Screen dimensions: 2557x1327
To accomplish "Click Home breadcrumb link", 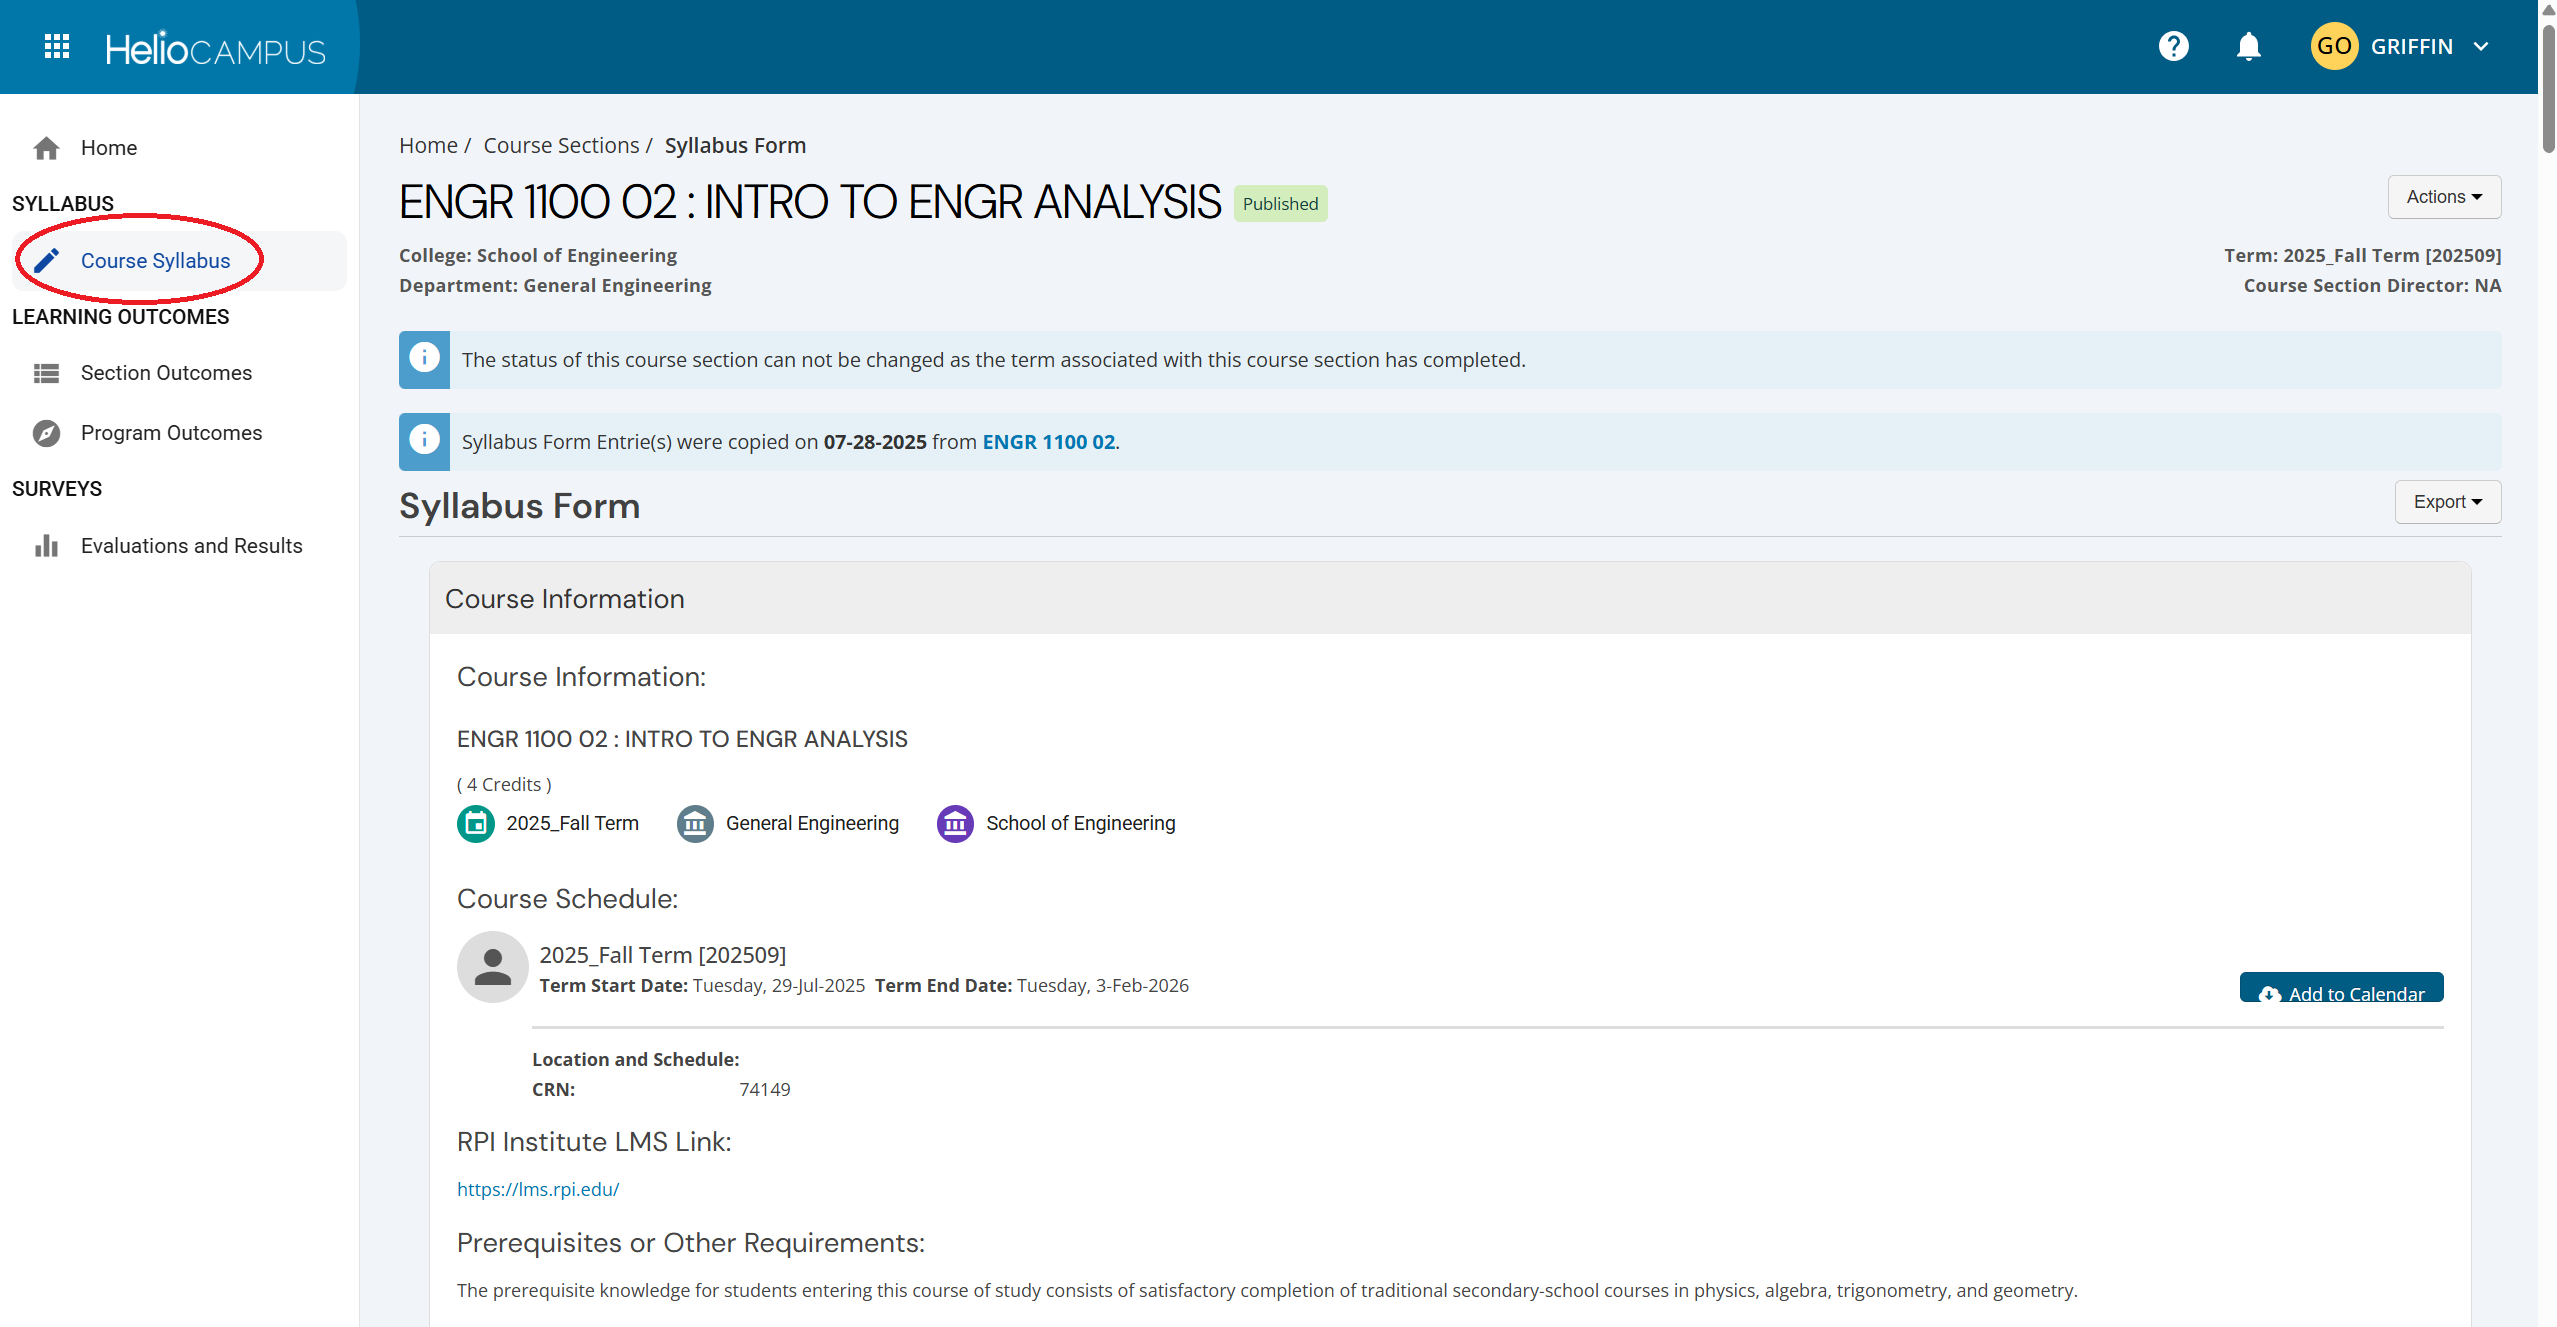I will (428, 145).
